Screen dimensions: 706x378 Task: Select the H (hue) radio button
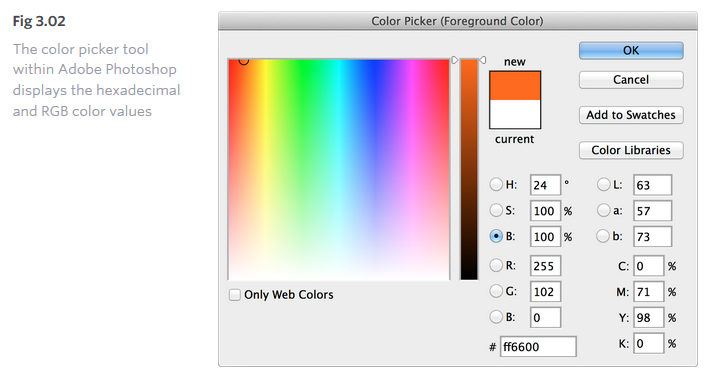pos(496,184)
